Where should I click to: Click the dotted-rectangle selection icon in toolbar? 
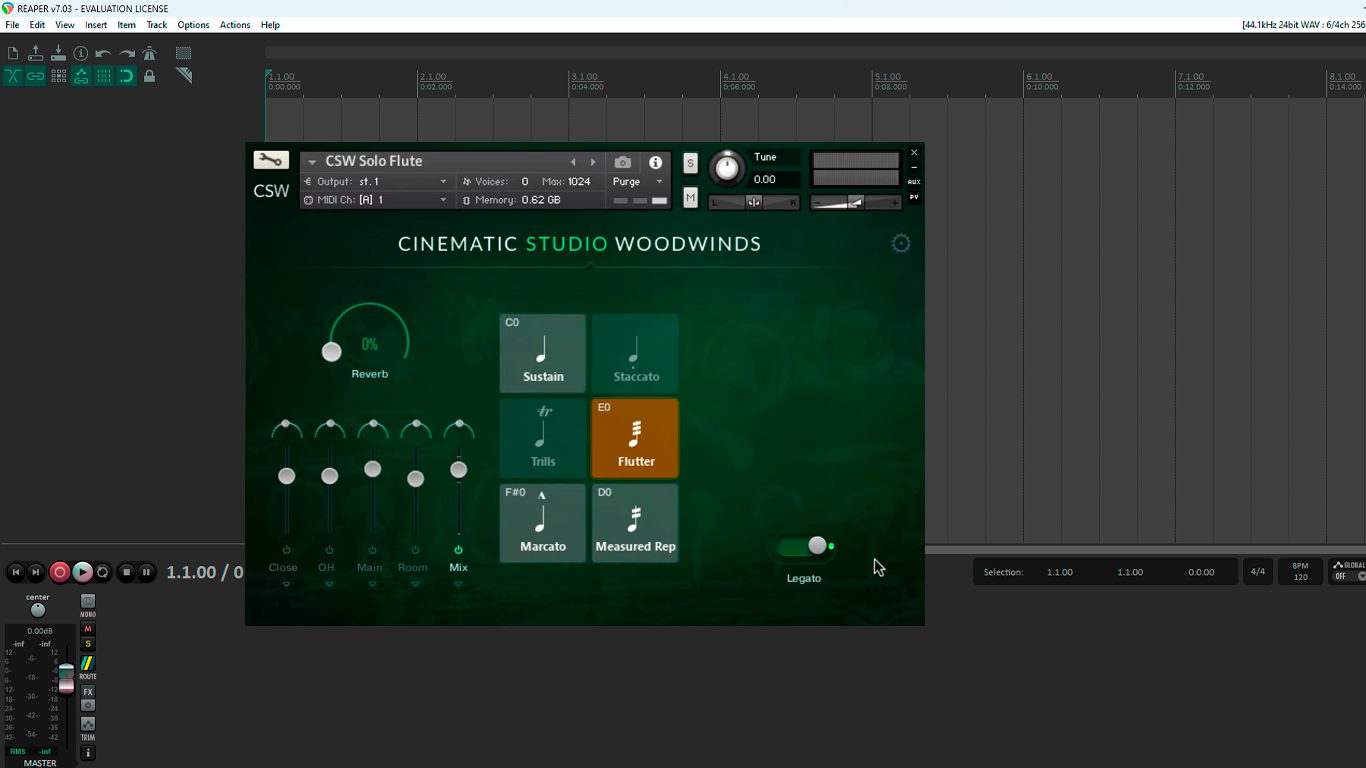click(x=183, y=53)
